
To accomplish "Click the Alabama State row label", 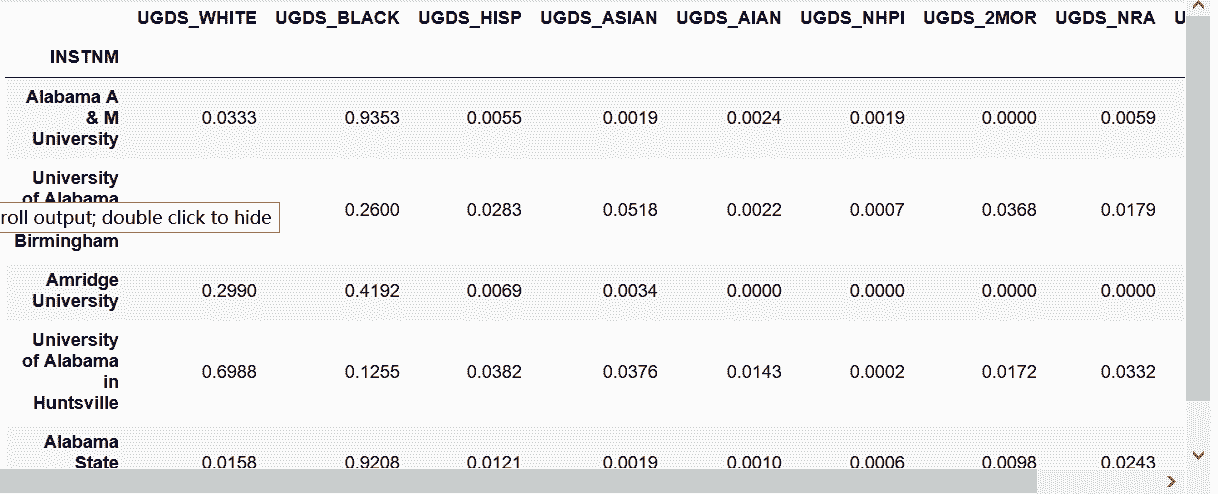I will (x=82, y=452).
